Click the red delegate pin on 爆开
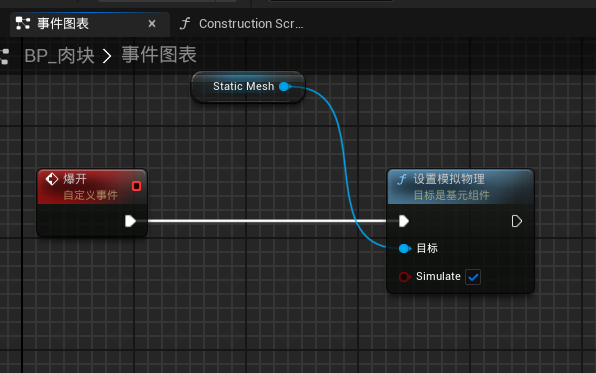Screen dimensions: 596x373 coord(136,186)
